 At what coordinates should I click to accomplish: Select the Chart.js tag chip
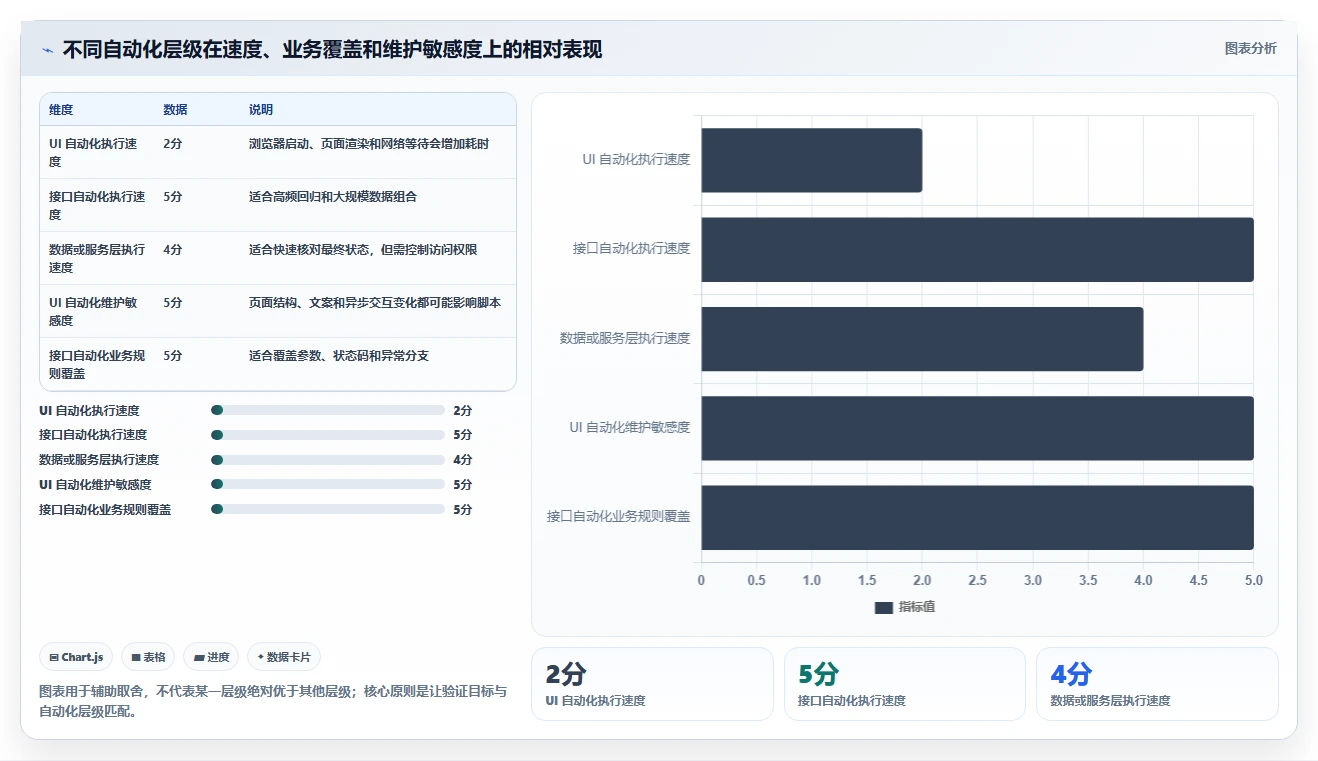pos(77,657)
